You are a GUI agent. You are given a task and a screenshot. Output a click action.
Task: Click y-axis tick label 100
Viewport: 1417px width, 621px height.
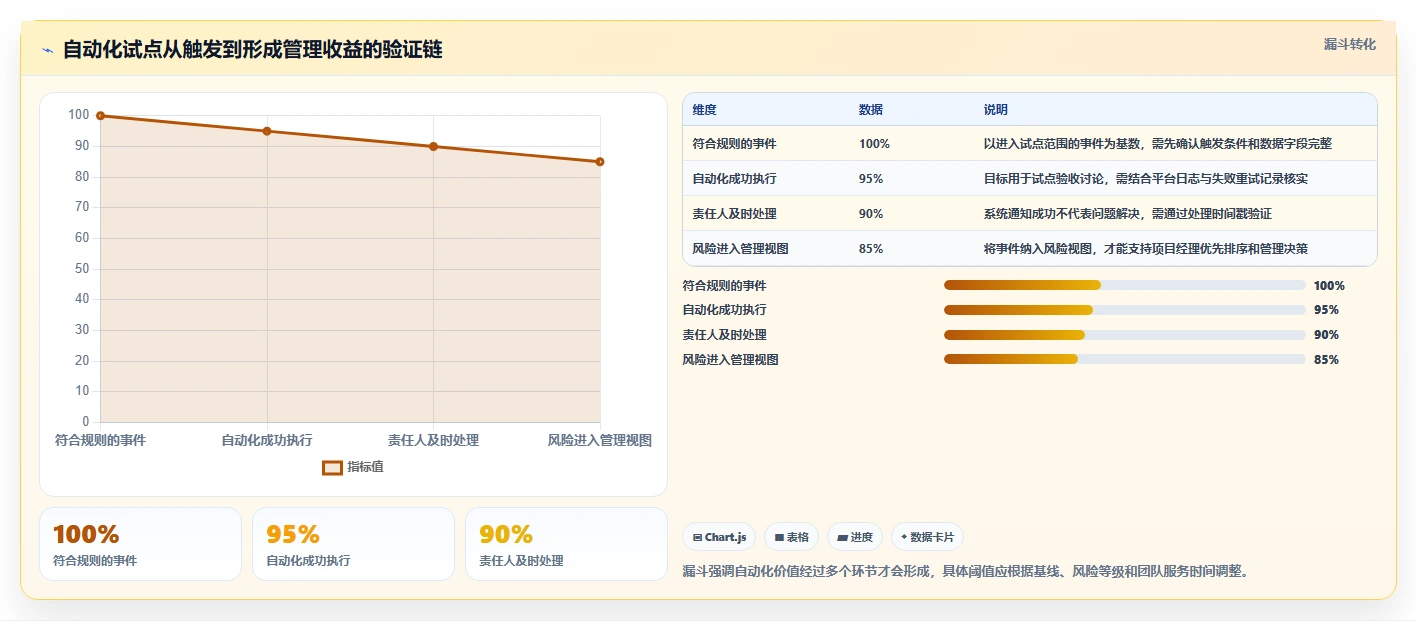[79, 115]
